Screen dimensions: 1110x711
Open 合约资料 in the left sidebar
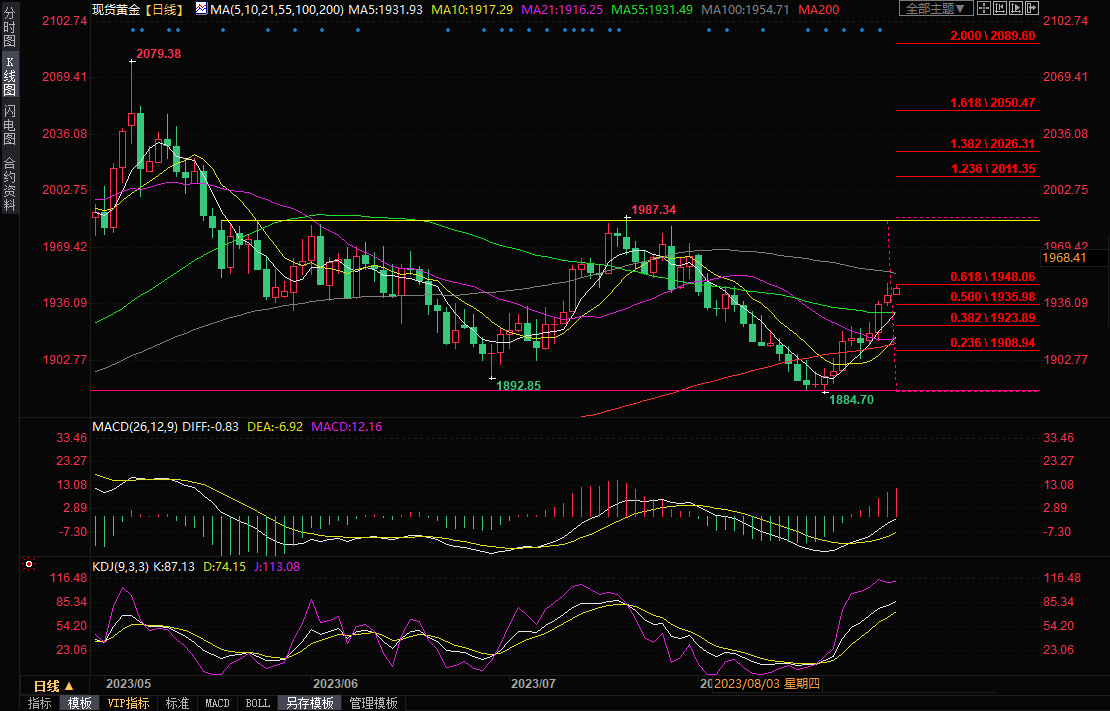(x=9, y=183)
